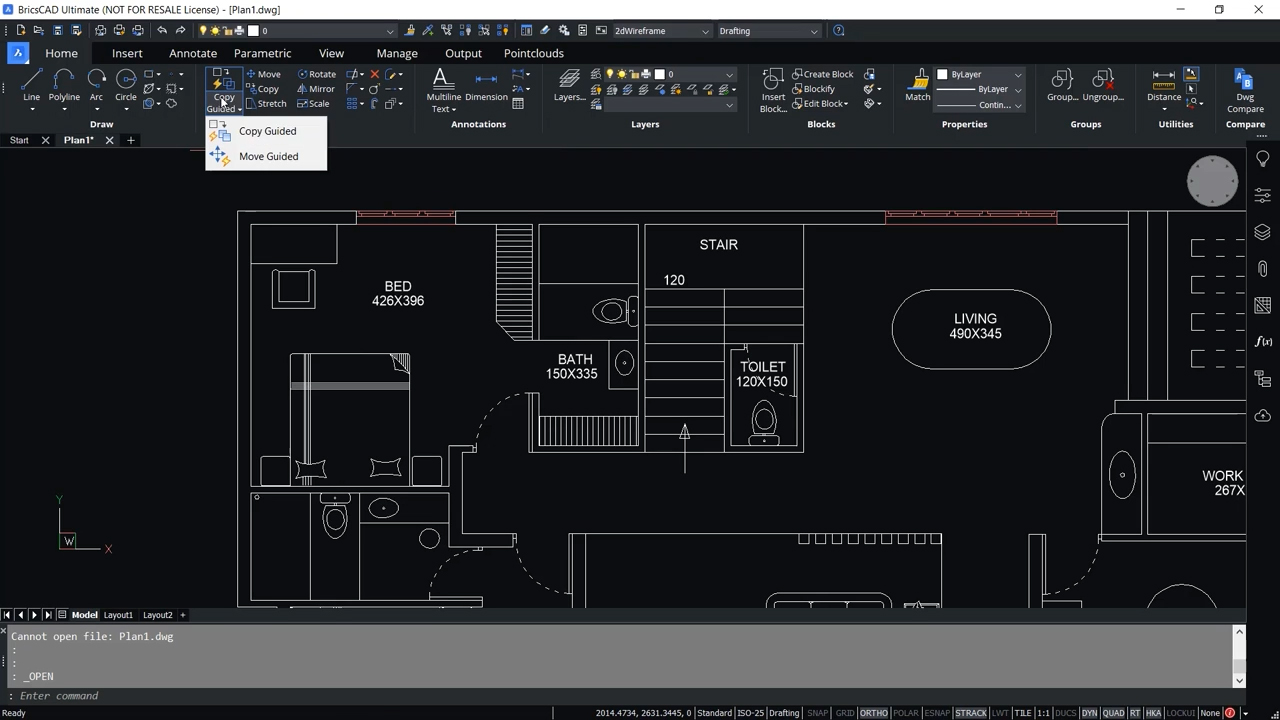Toggle ORTHO mode in the status bar
The width and height of the screenshot is (1280, 720).
(874, 712)
